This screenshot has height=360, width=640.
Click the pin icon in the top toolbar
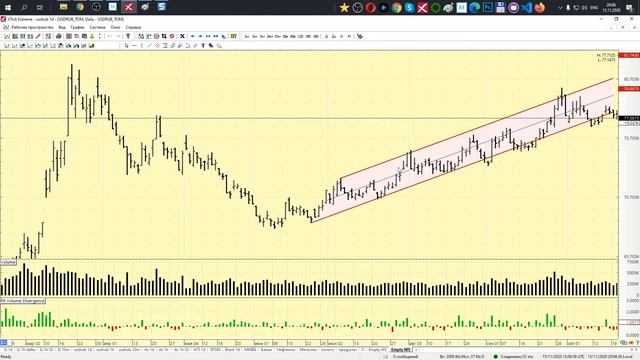coord(128,36)
